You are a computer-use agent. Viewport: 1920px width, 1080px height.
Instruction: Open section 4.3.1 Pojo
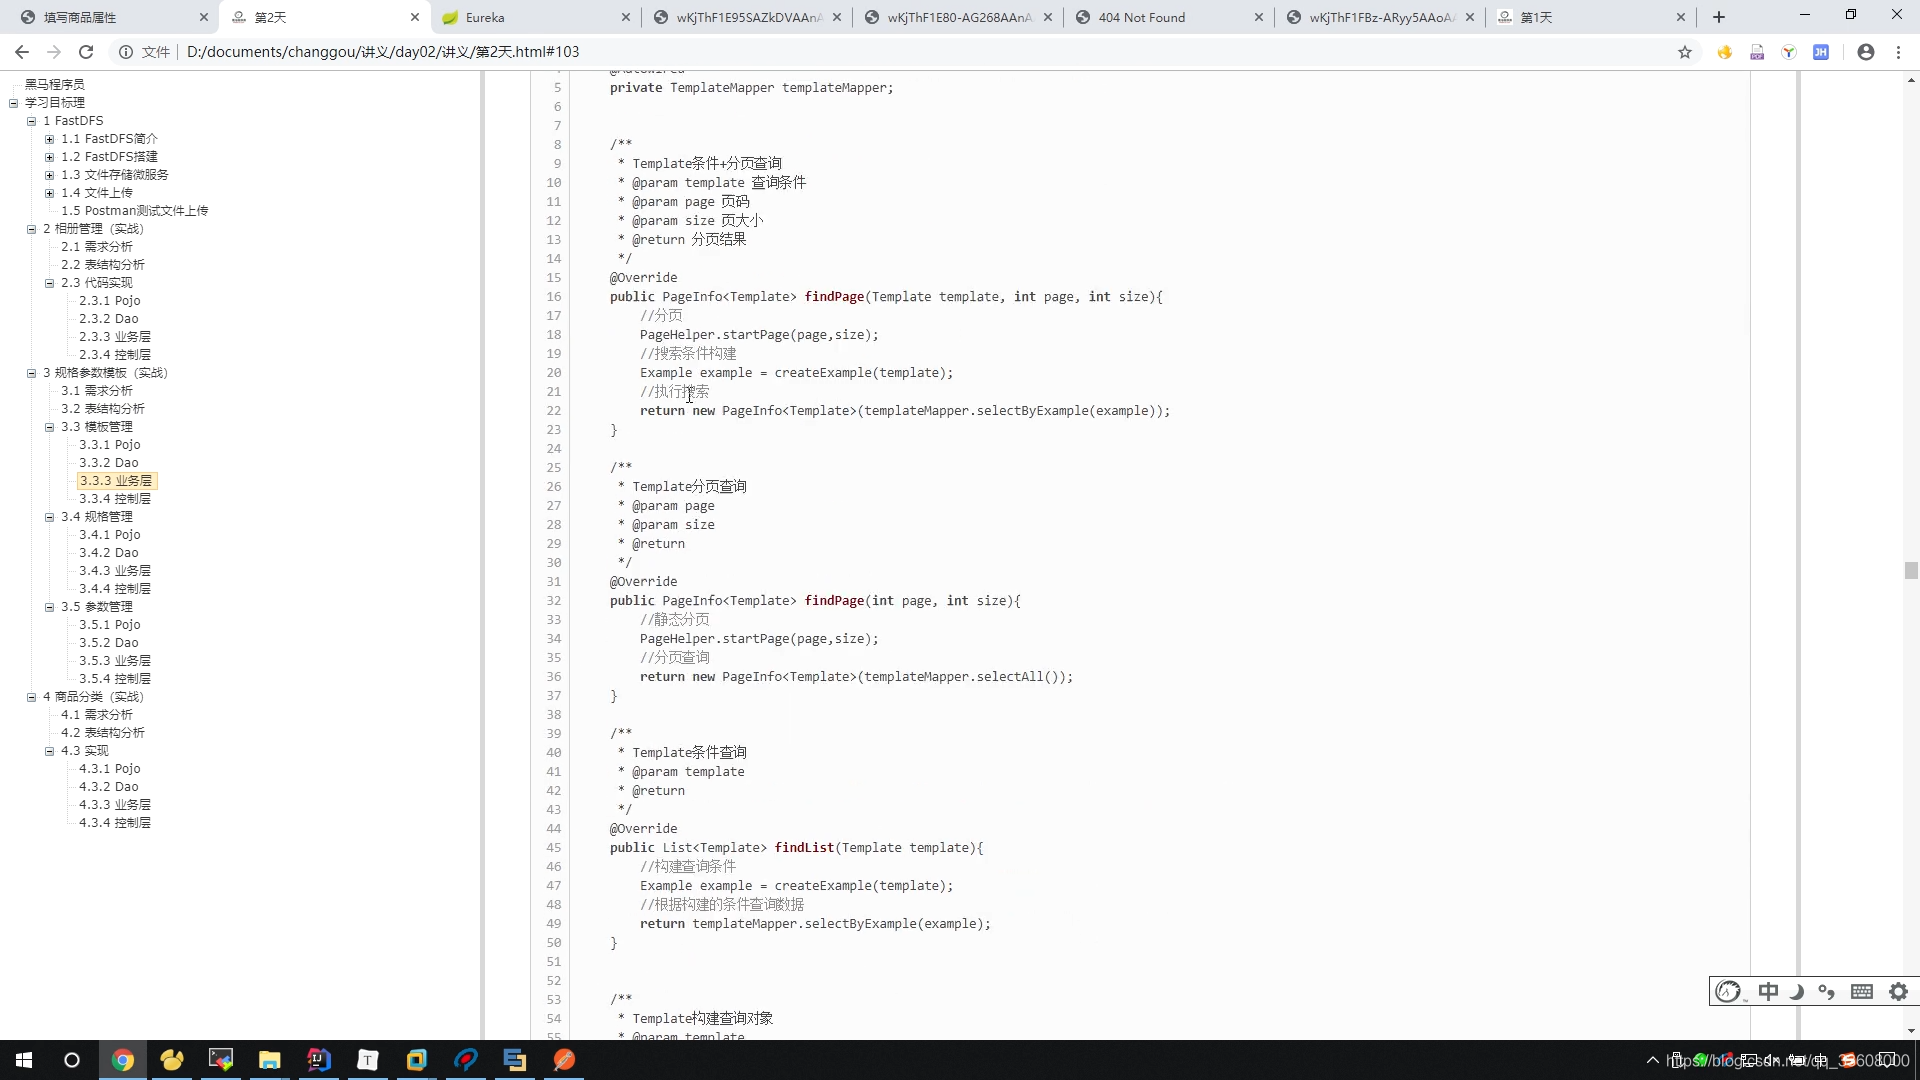tap(110, 769)
